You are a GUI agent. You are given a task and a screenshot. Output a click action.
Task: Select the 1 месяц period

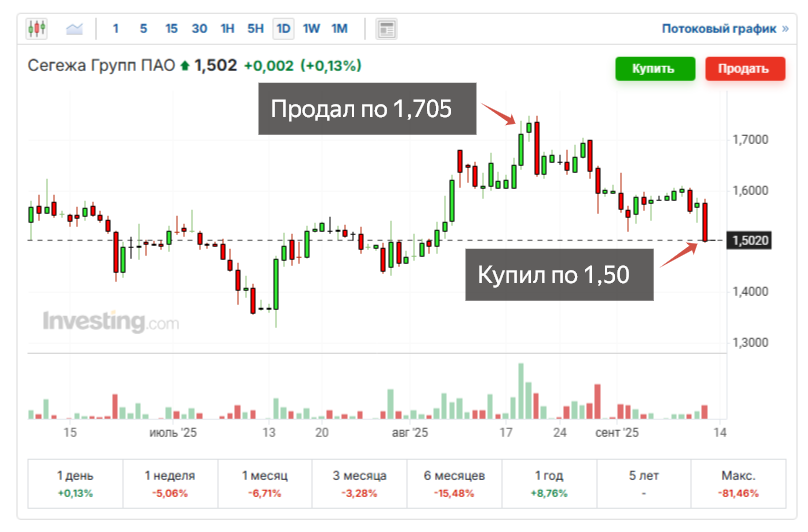click(x=265, y=484)
